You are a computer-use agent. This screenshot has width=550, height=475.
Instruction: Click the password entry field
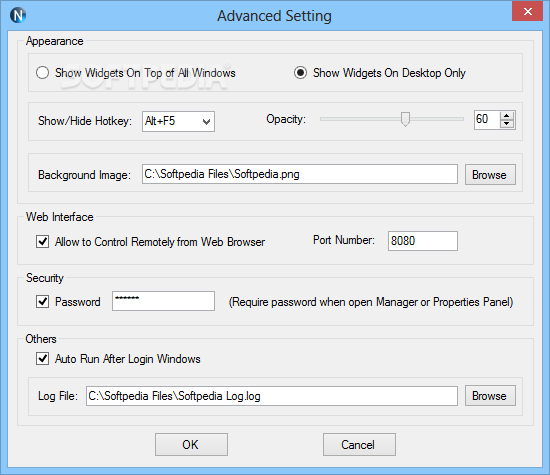(x=163, y=301)
